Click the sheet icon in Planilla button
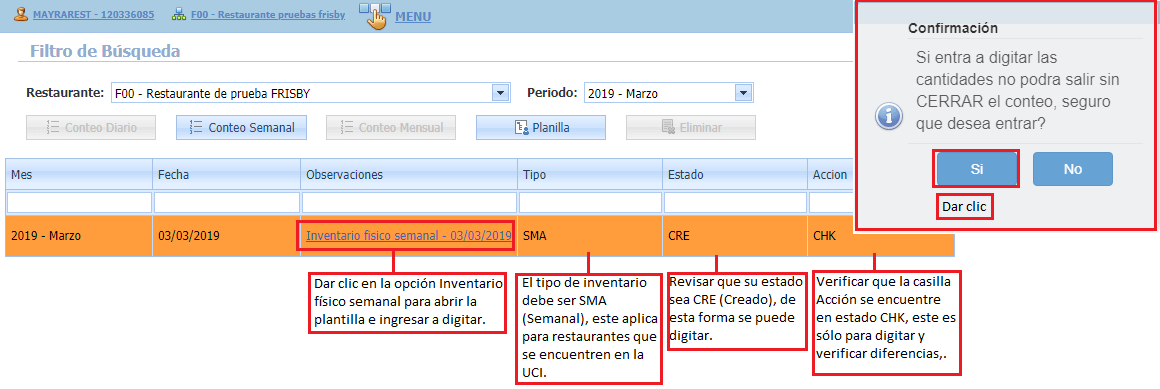1160x389 pixels. coord(521,127)
